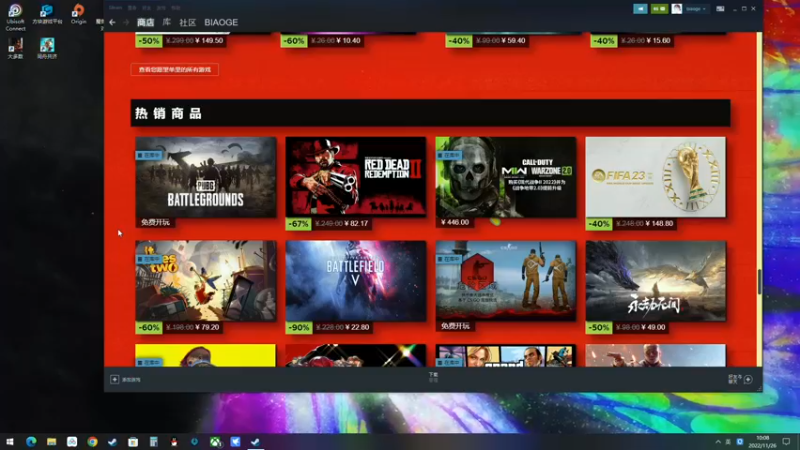
Task: Open the green Steam notifications button
Action: (x=659, y=9)
